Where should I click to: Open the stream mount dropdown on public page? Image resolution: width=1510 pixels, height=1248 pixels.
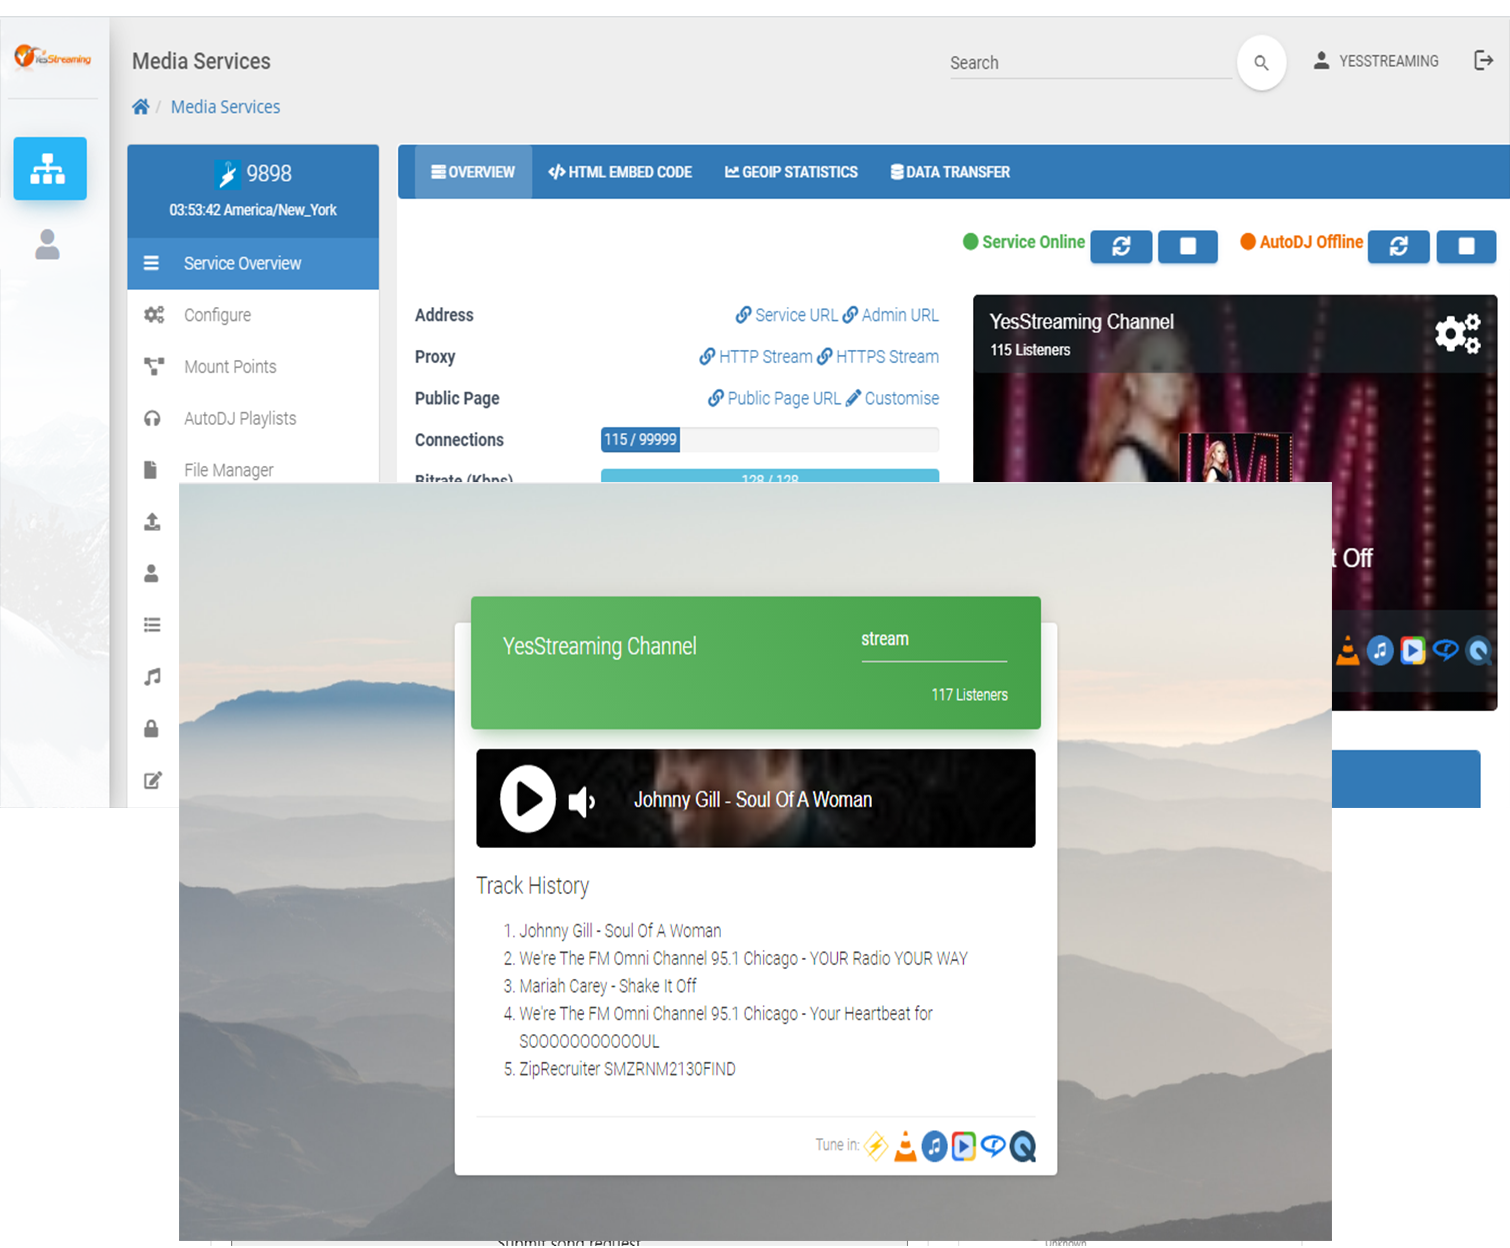pos(934,640)
